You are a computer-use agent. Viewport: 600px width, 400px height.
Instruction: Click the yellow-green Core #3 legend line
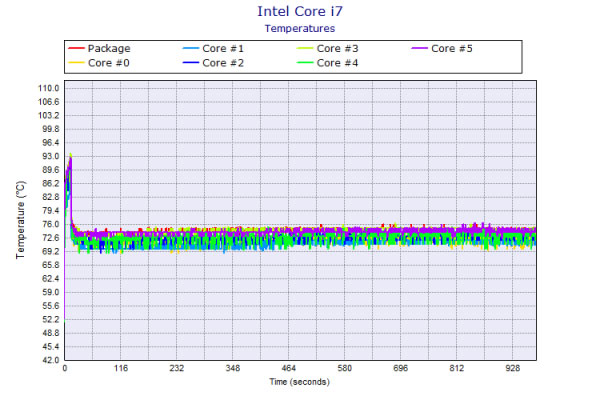[305, 48]
